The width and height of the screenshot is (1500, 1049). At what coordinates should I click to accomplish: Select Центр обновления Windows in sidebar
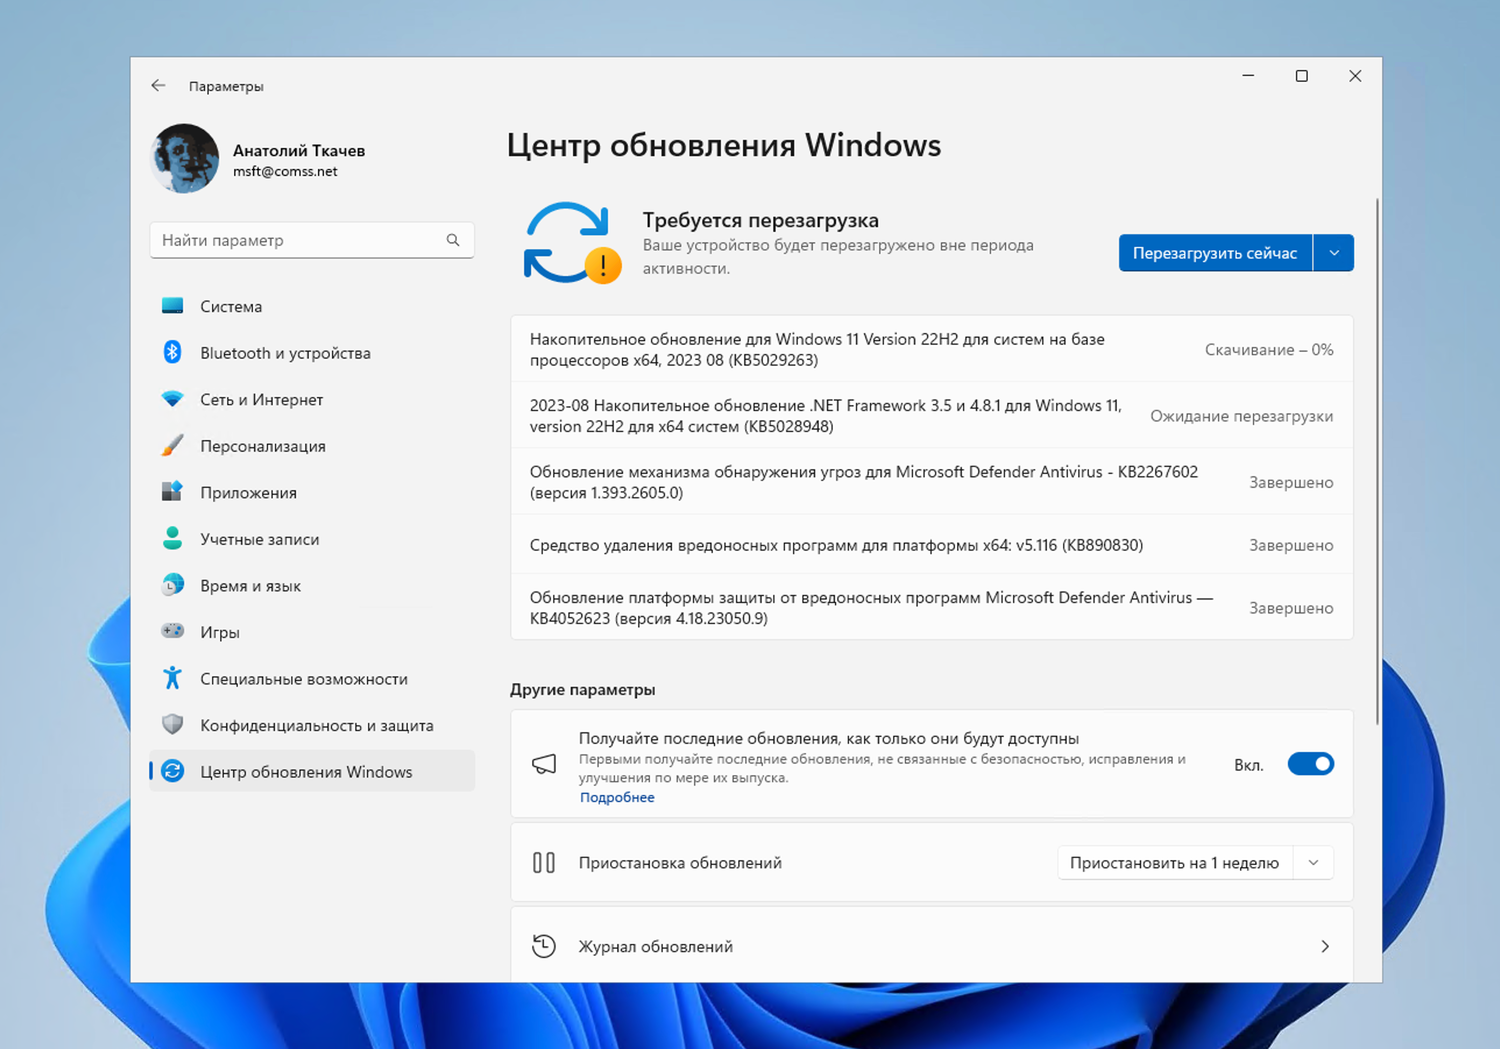312,771
